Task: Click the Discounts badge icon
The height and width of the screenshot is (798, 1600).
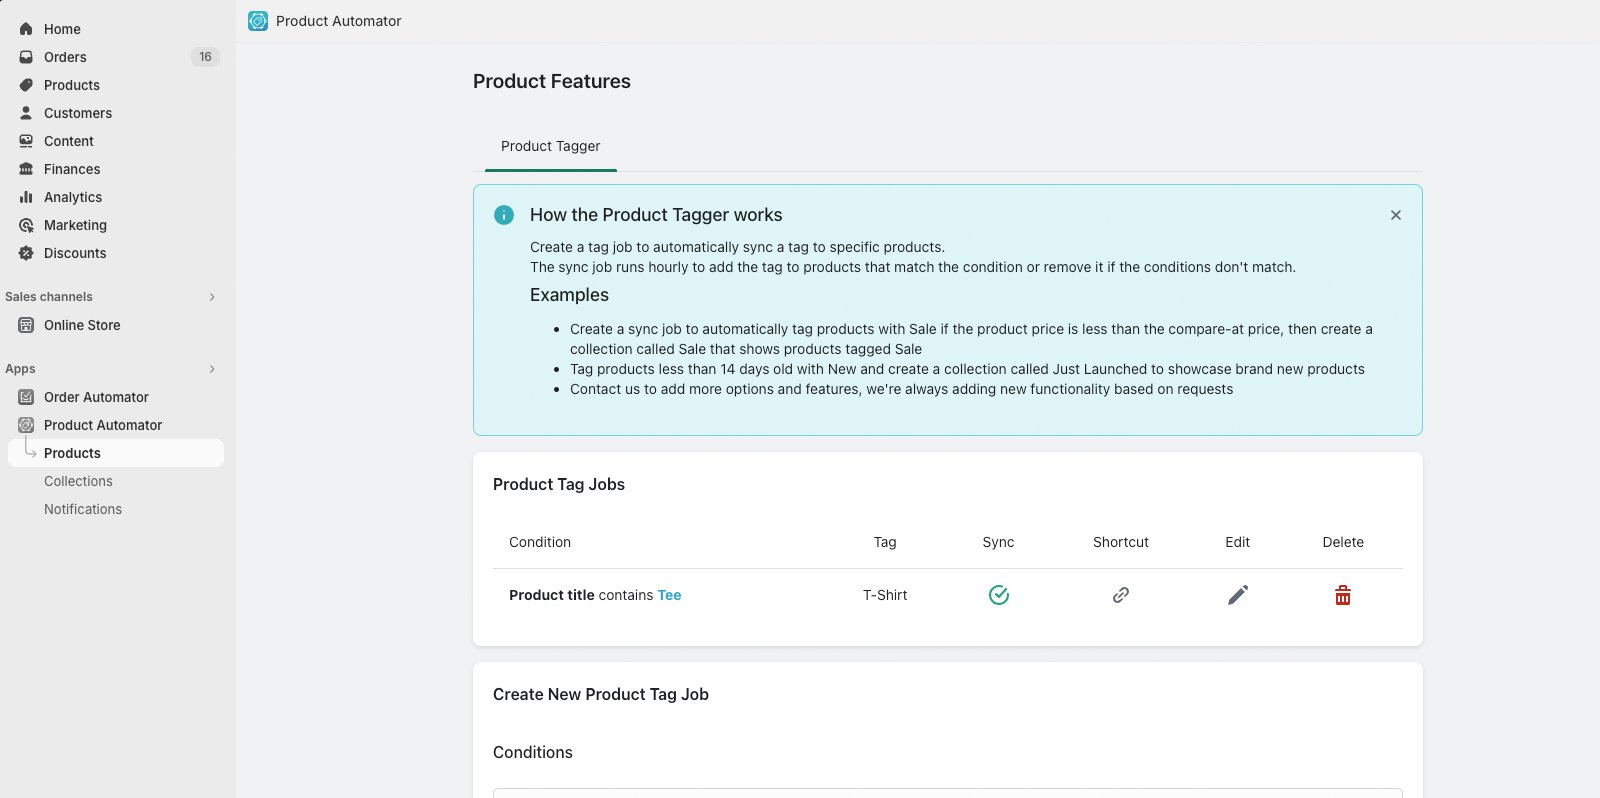Action: pos(26,253)
